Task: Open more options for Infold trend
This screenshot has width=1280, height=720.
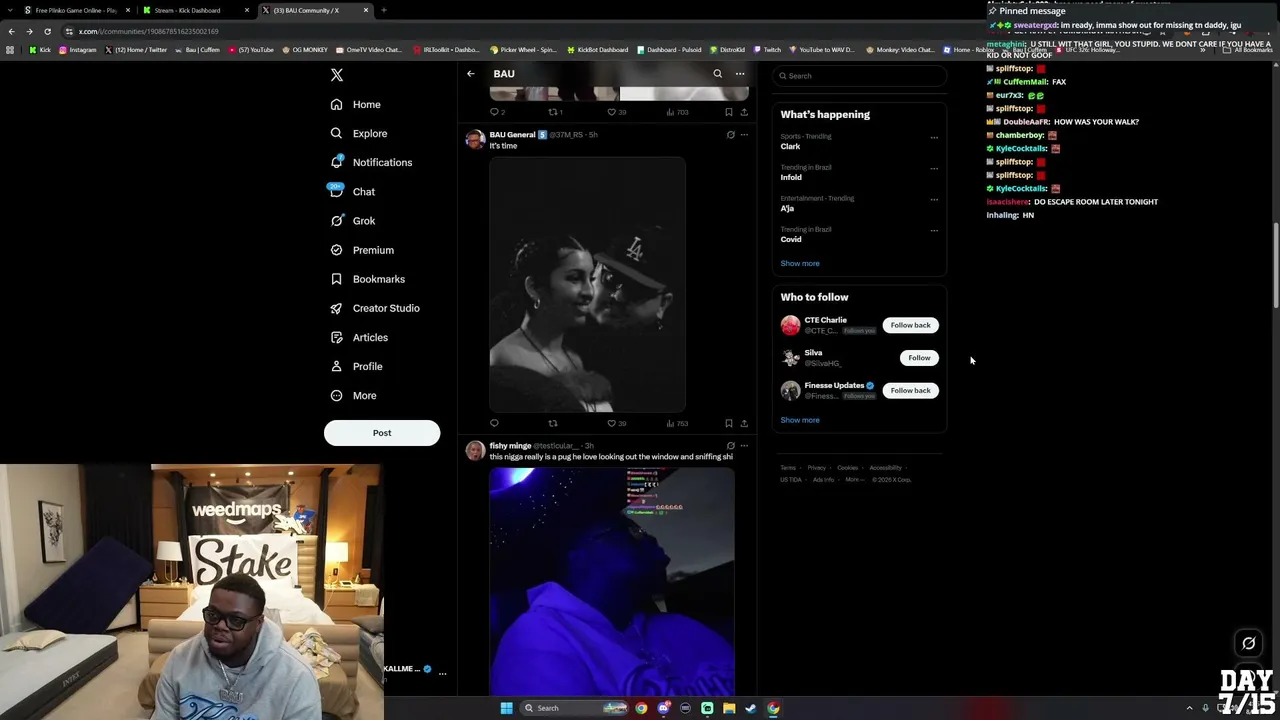Action: tap(934, 169)
